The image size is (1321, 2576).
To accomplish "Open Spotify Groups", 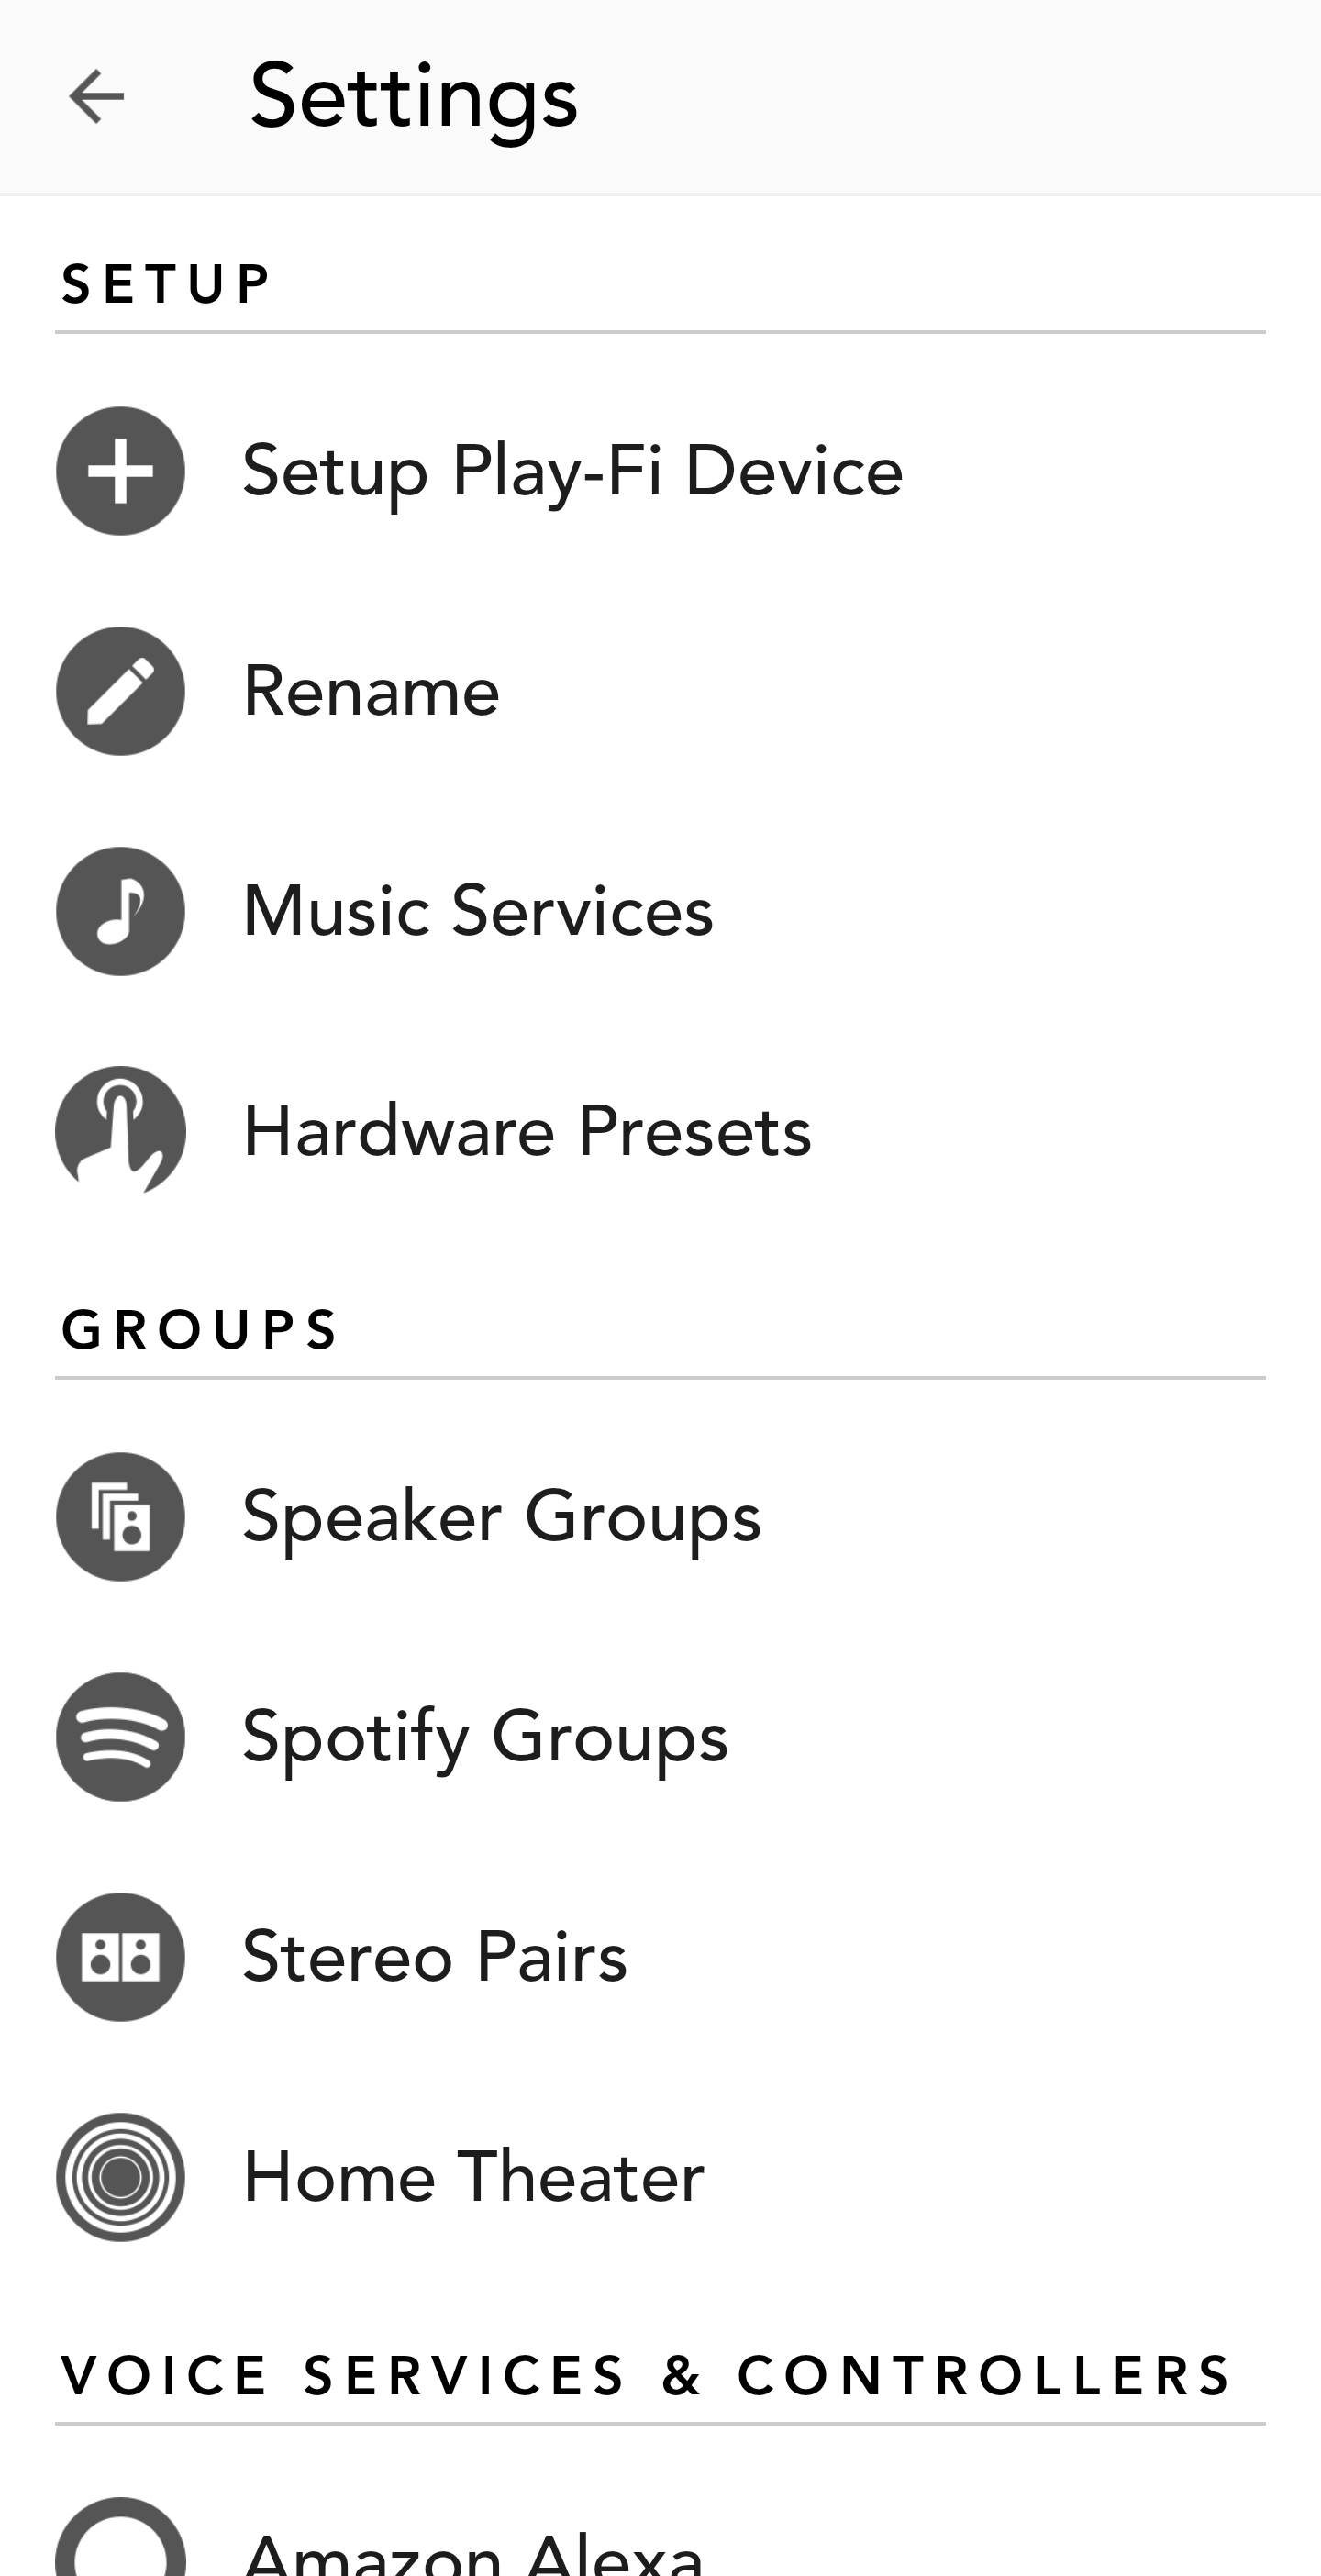I will 485,1737.
